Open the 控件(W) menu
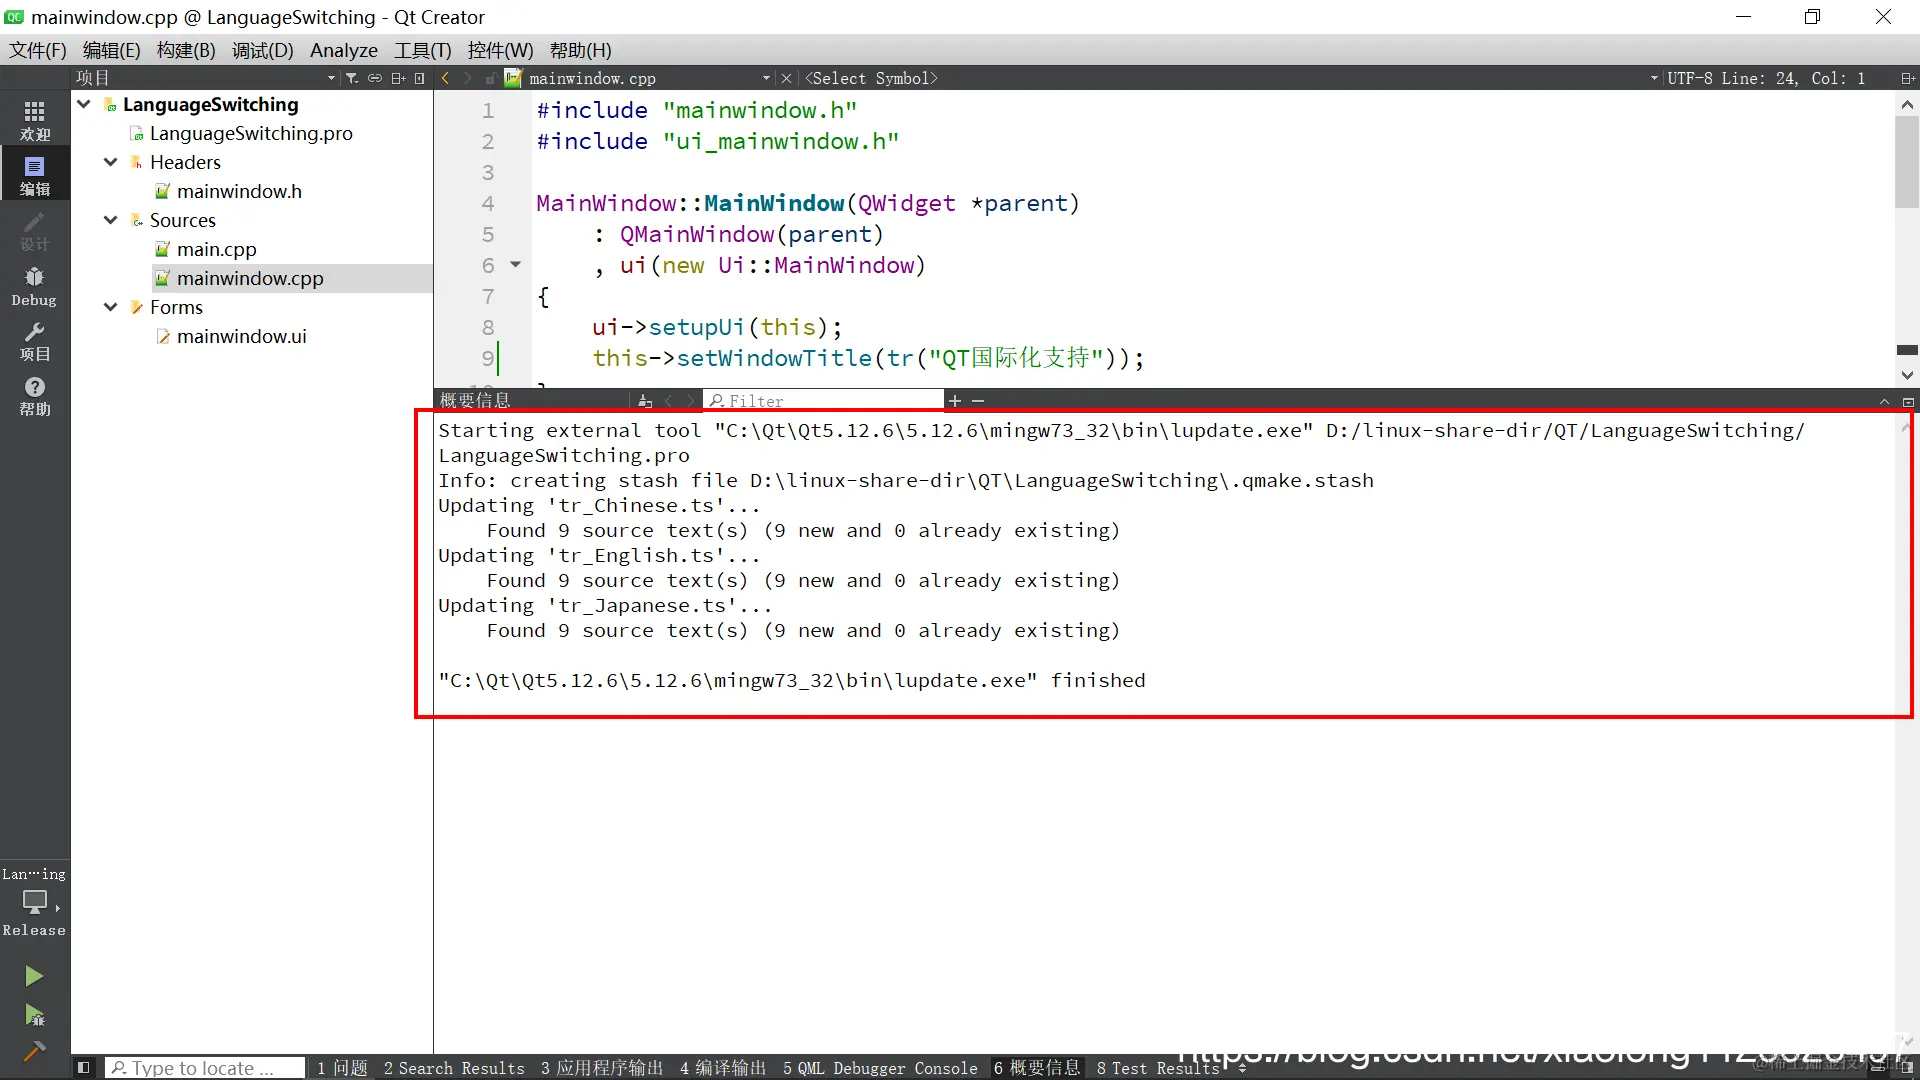1920x1080 pixels. [500, 50]
